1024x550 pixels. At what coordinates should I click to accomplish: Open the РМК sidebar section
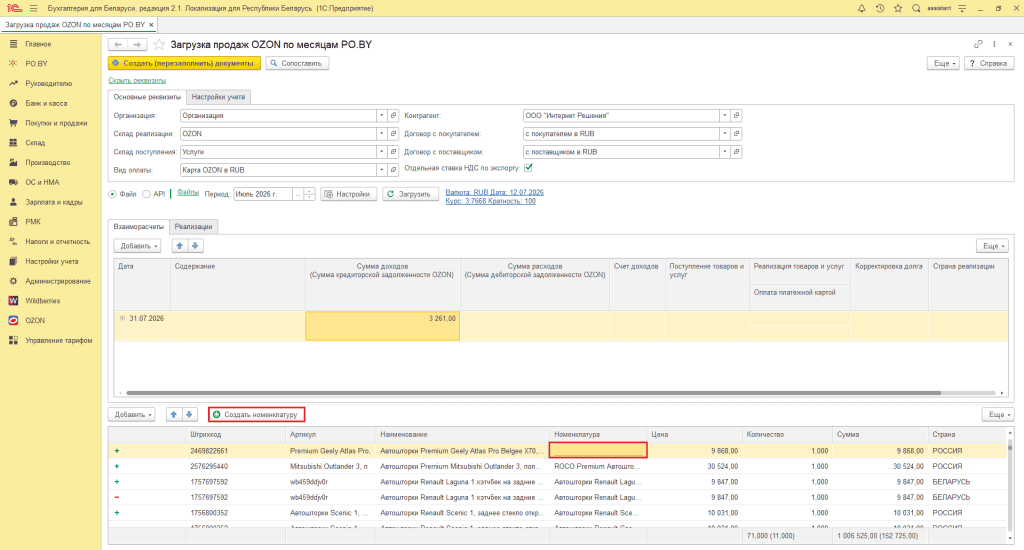pyautogui.click(x=33, y=221)
